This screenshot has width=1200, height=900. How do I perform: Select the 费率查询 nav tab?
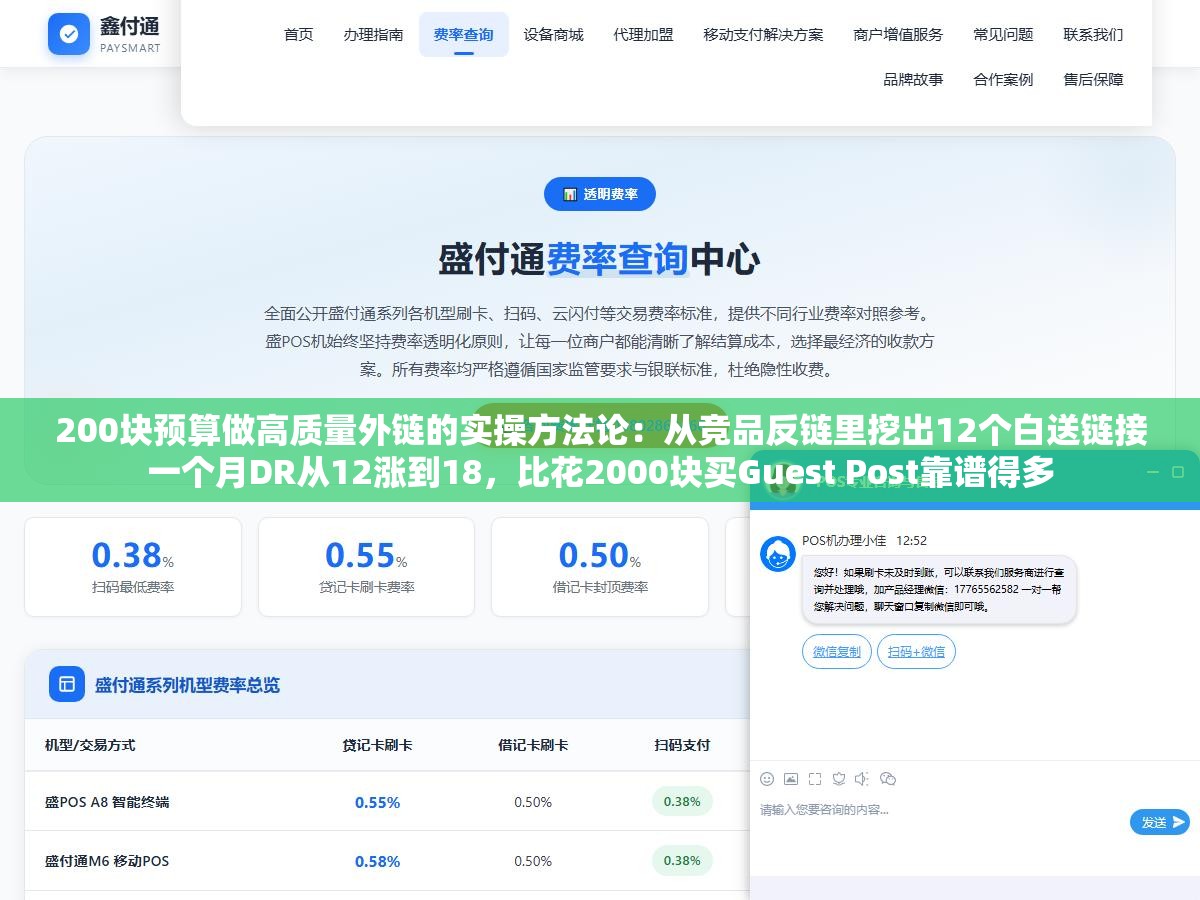tap(464, 34)
